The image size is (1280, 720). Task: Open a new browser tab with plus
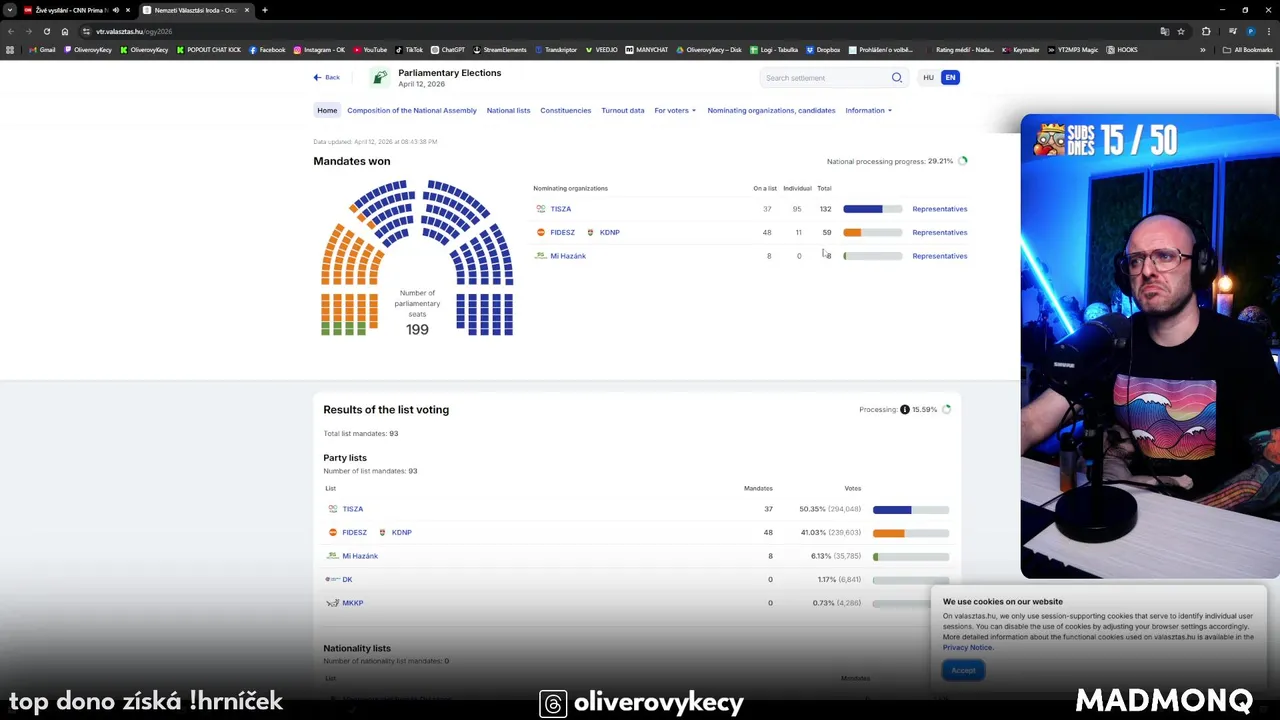[264, 10]
